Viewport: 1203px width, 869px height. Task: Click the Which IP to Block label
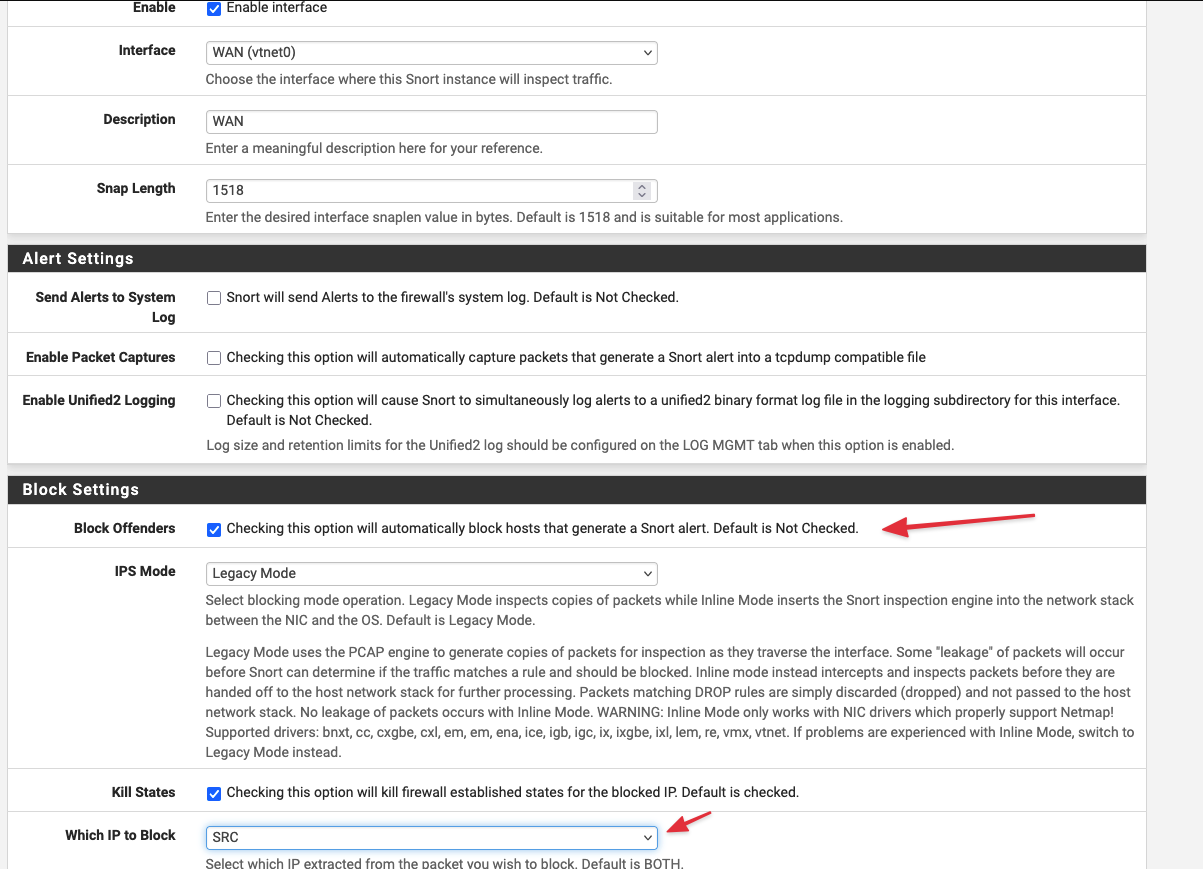tap(120, 835)
